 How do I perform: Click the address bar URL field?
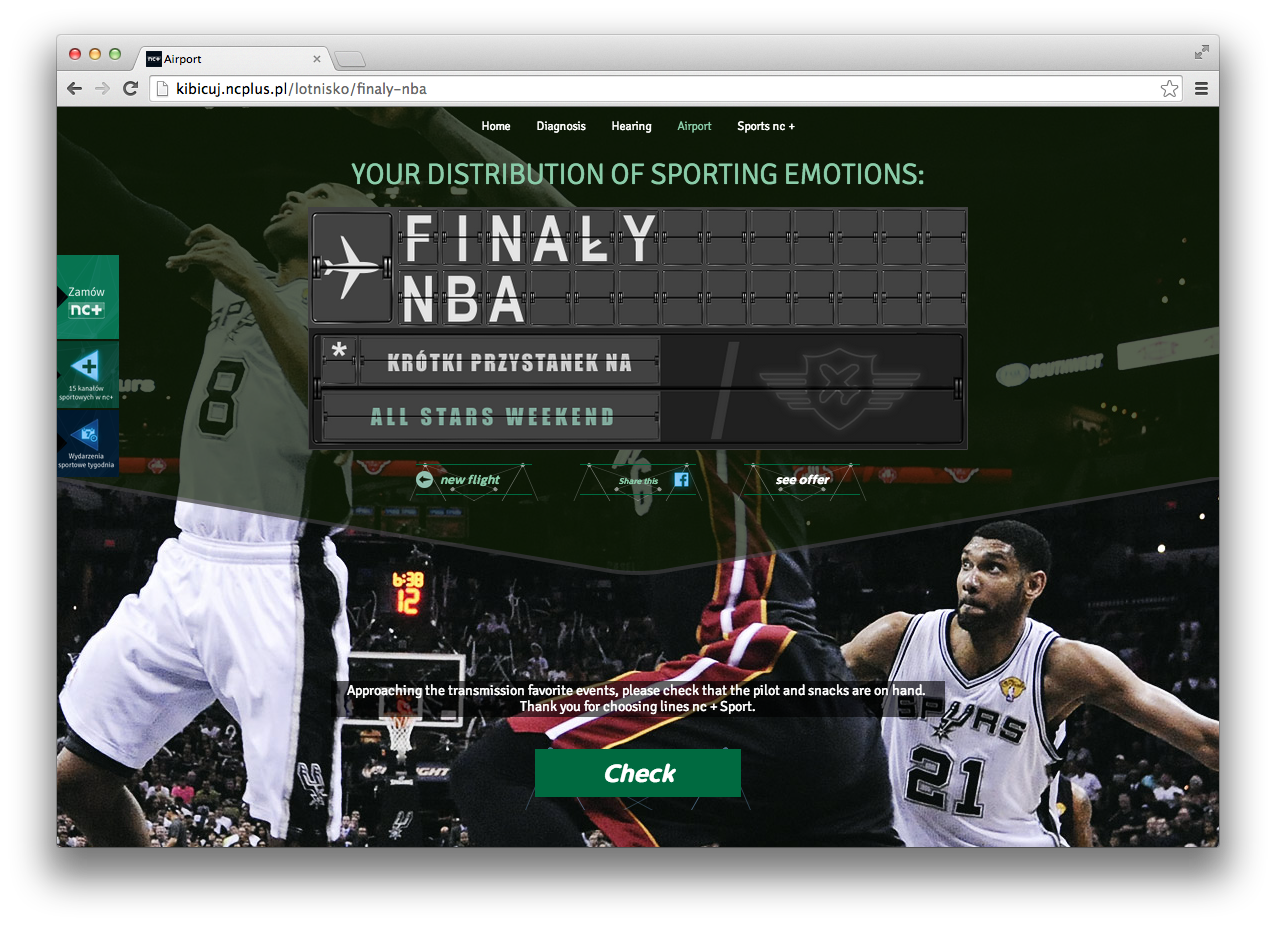(665, 89)
